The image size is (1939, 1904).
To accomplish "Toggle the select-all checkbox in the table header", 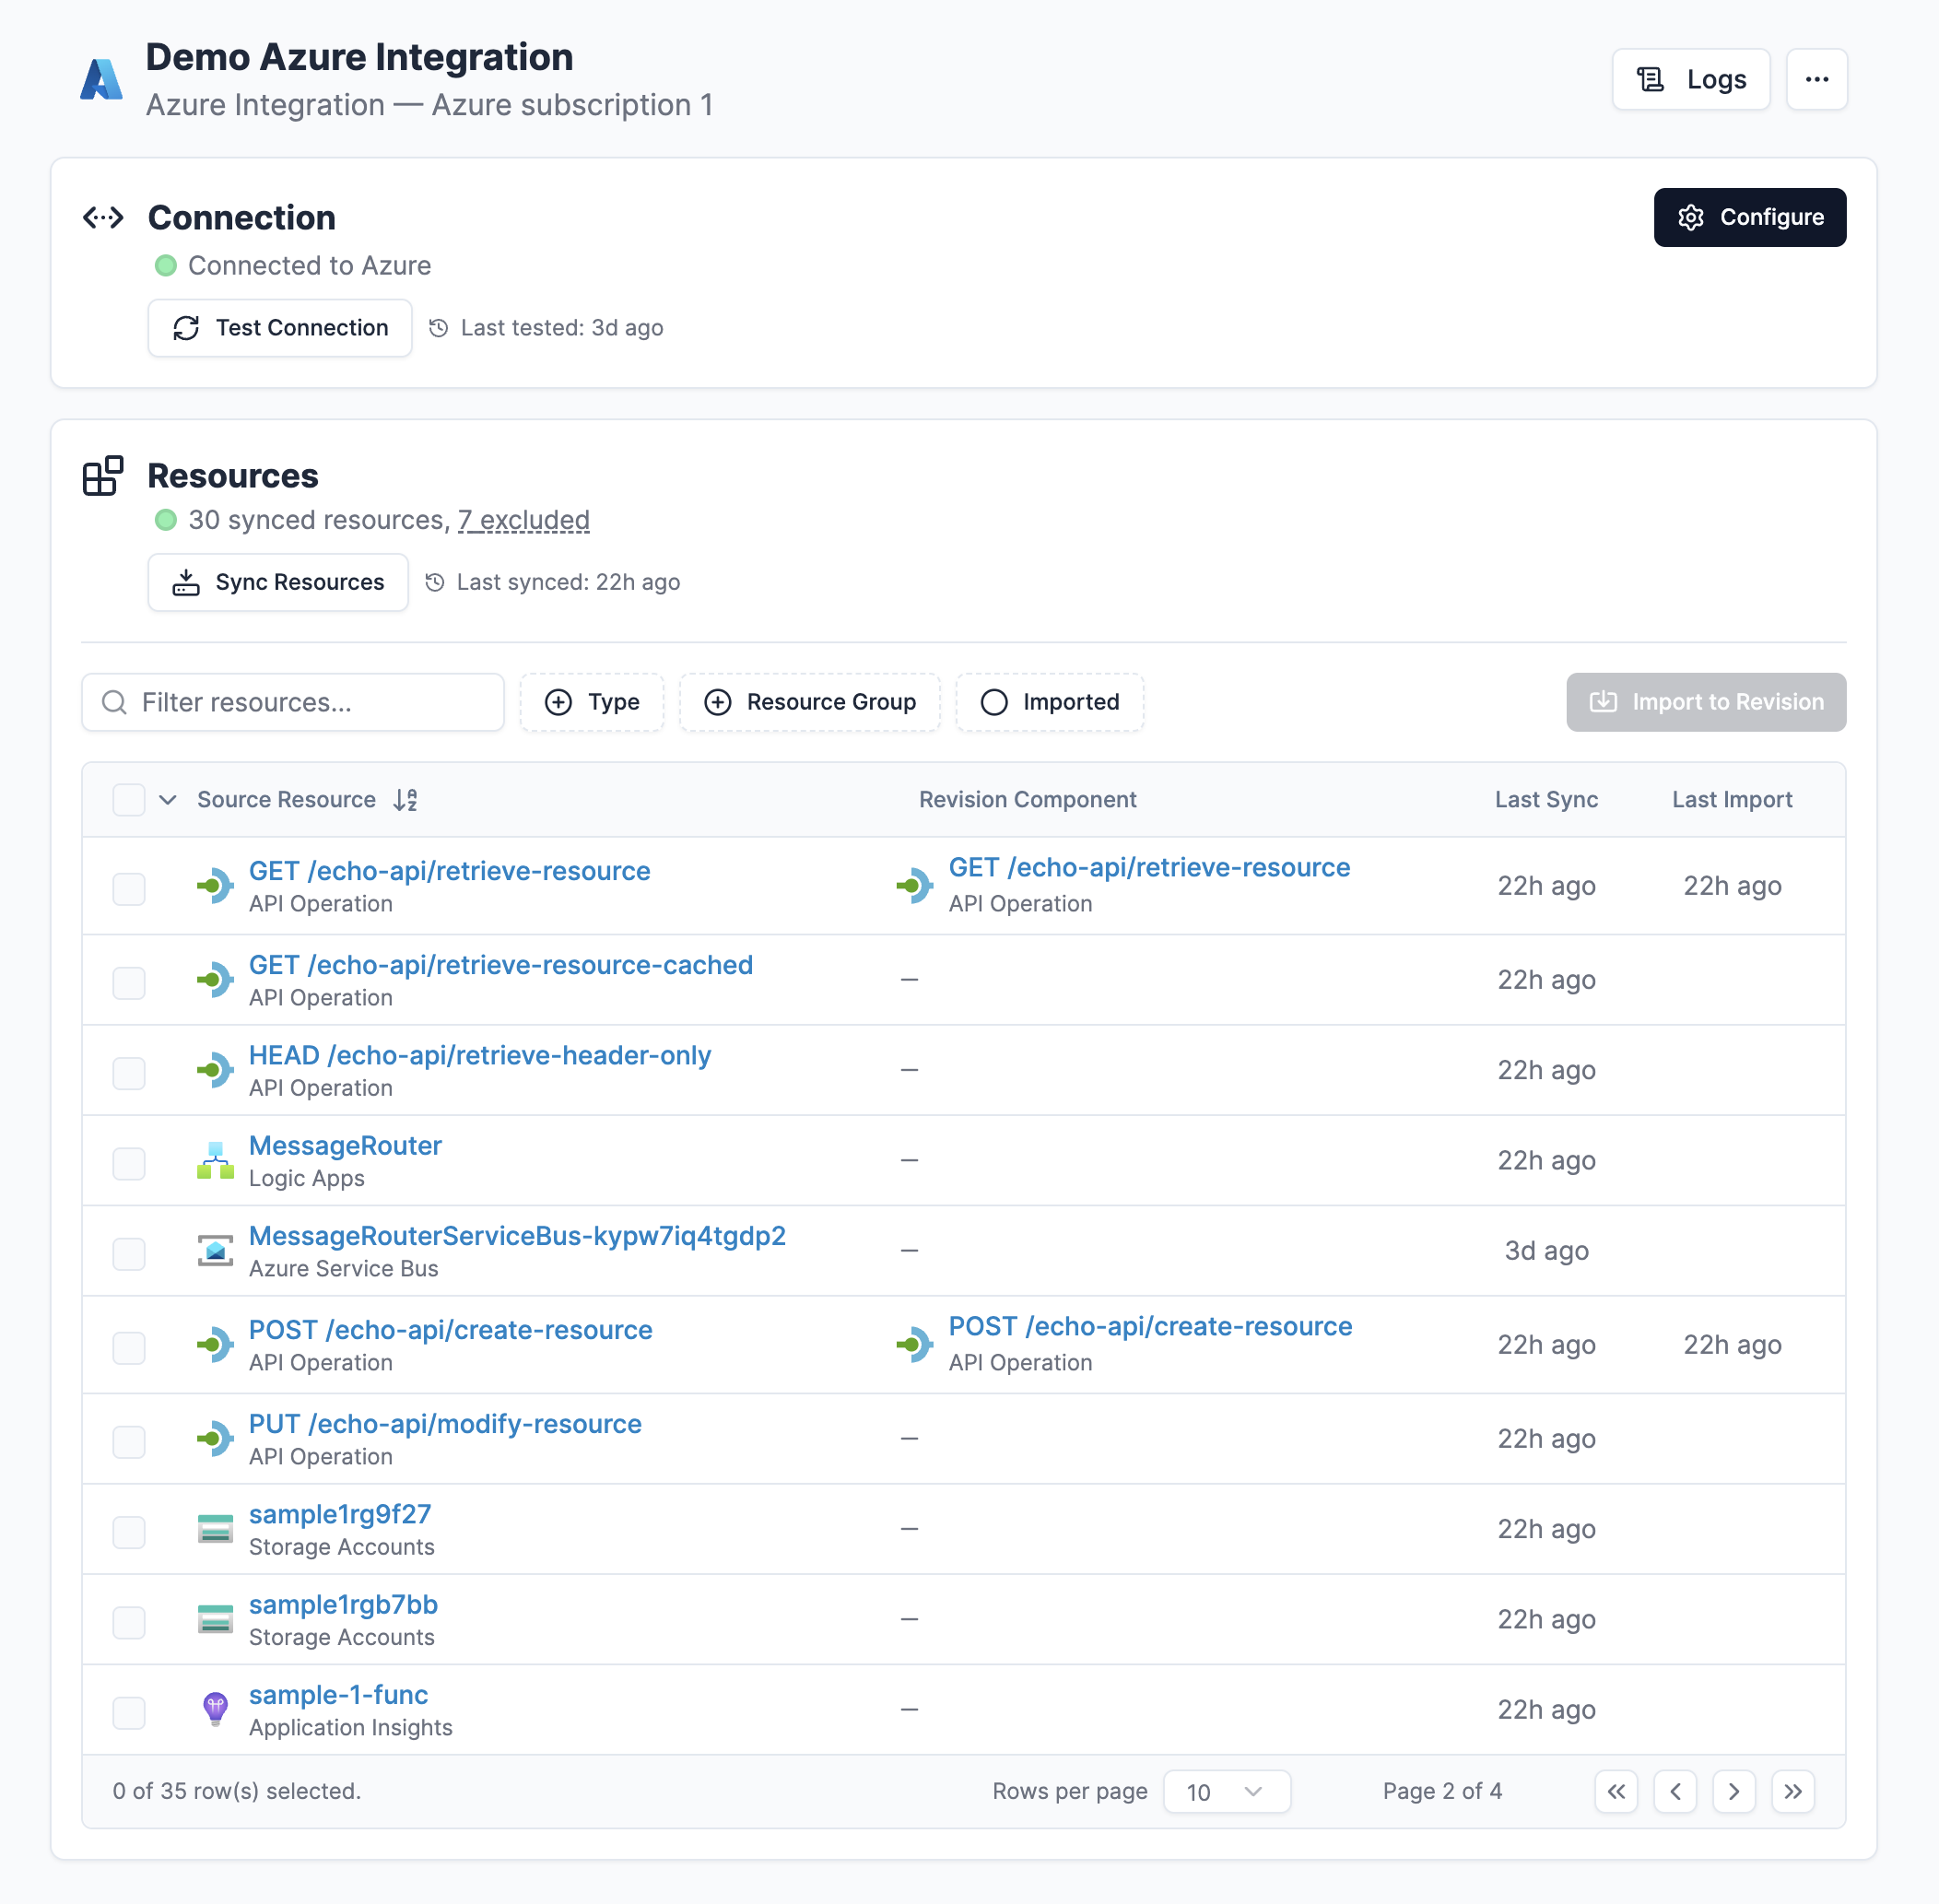I will 128,799.
